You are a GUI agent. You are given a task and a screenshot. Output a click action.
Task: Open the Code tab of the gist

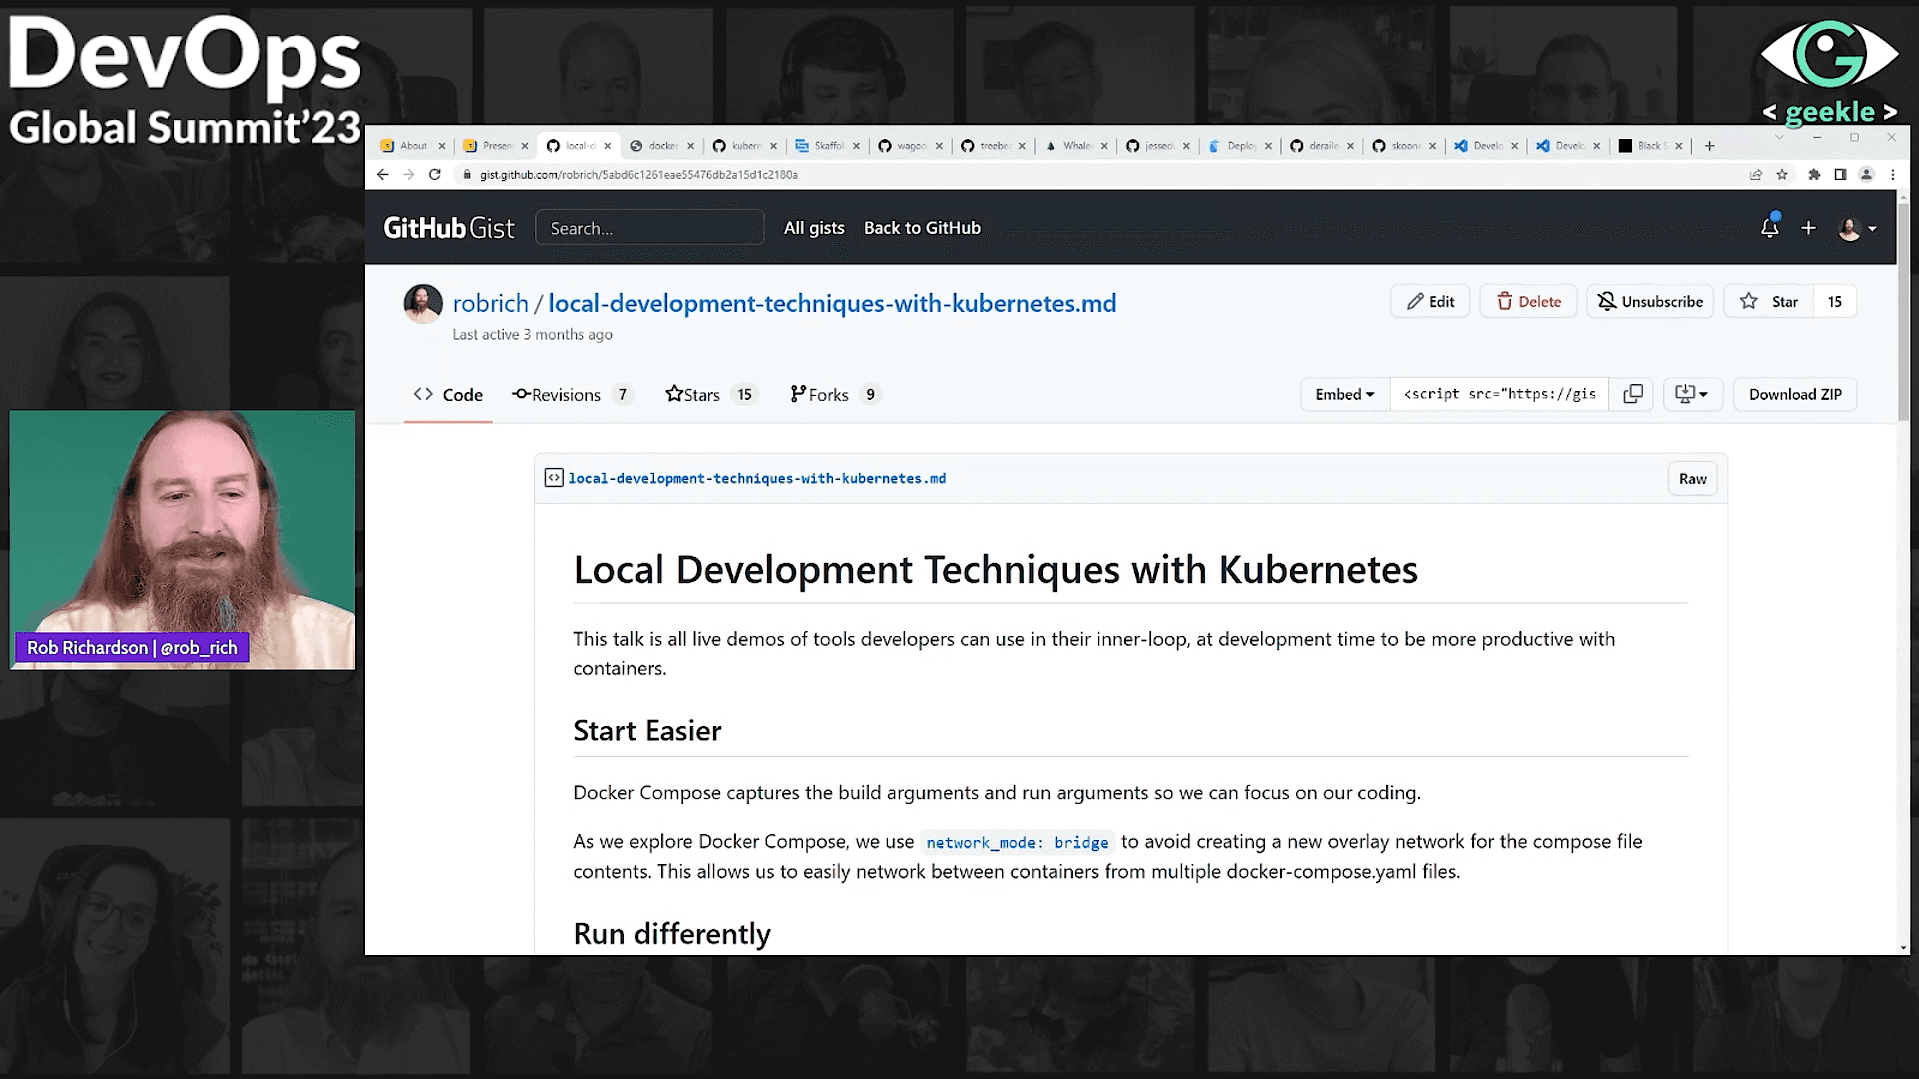click(x=448, y=395)
